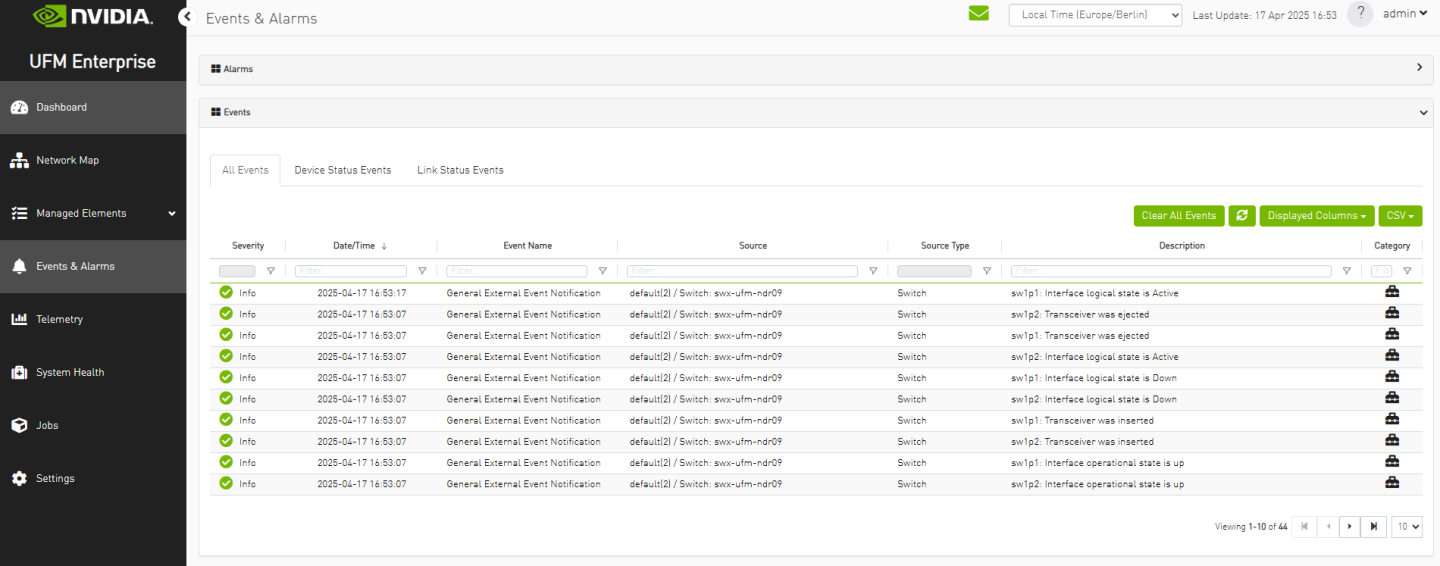Open the help question mark icon
This screenshot has width=1440, height=566.
(1359, 14)
